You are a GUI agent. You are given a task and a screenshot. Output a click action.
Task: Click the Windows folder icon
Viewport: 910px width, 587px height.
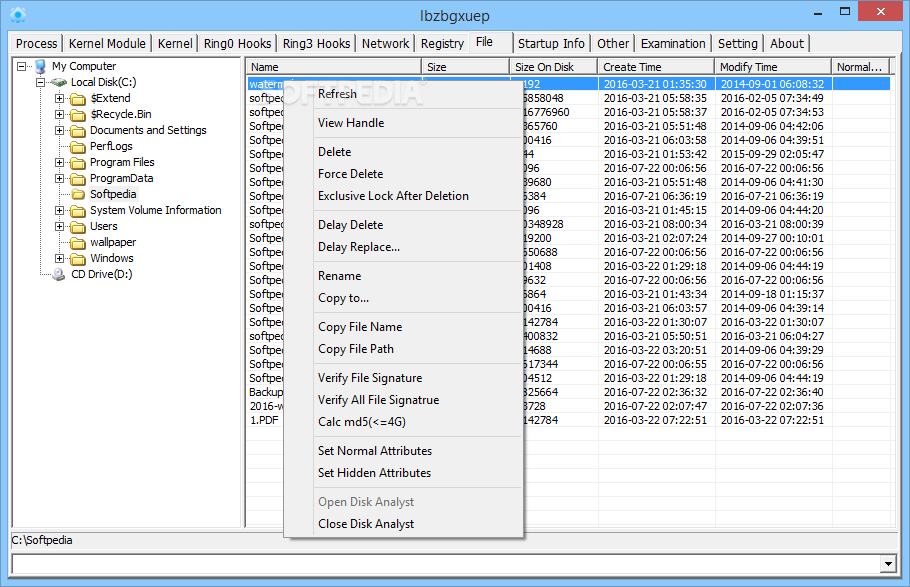[78, 258]
